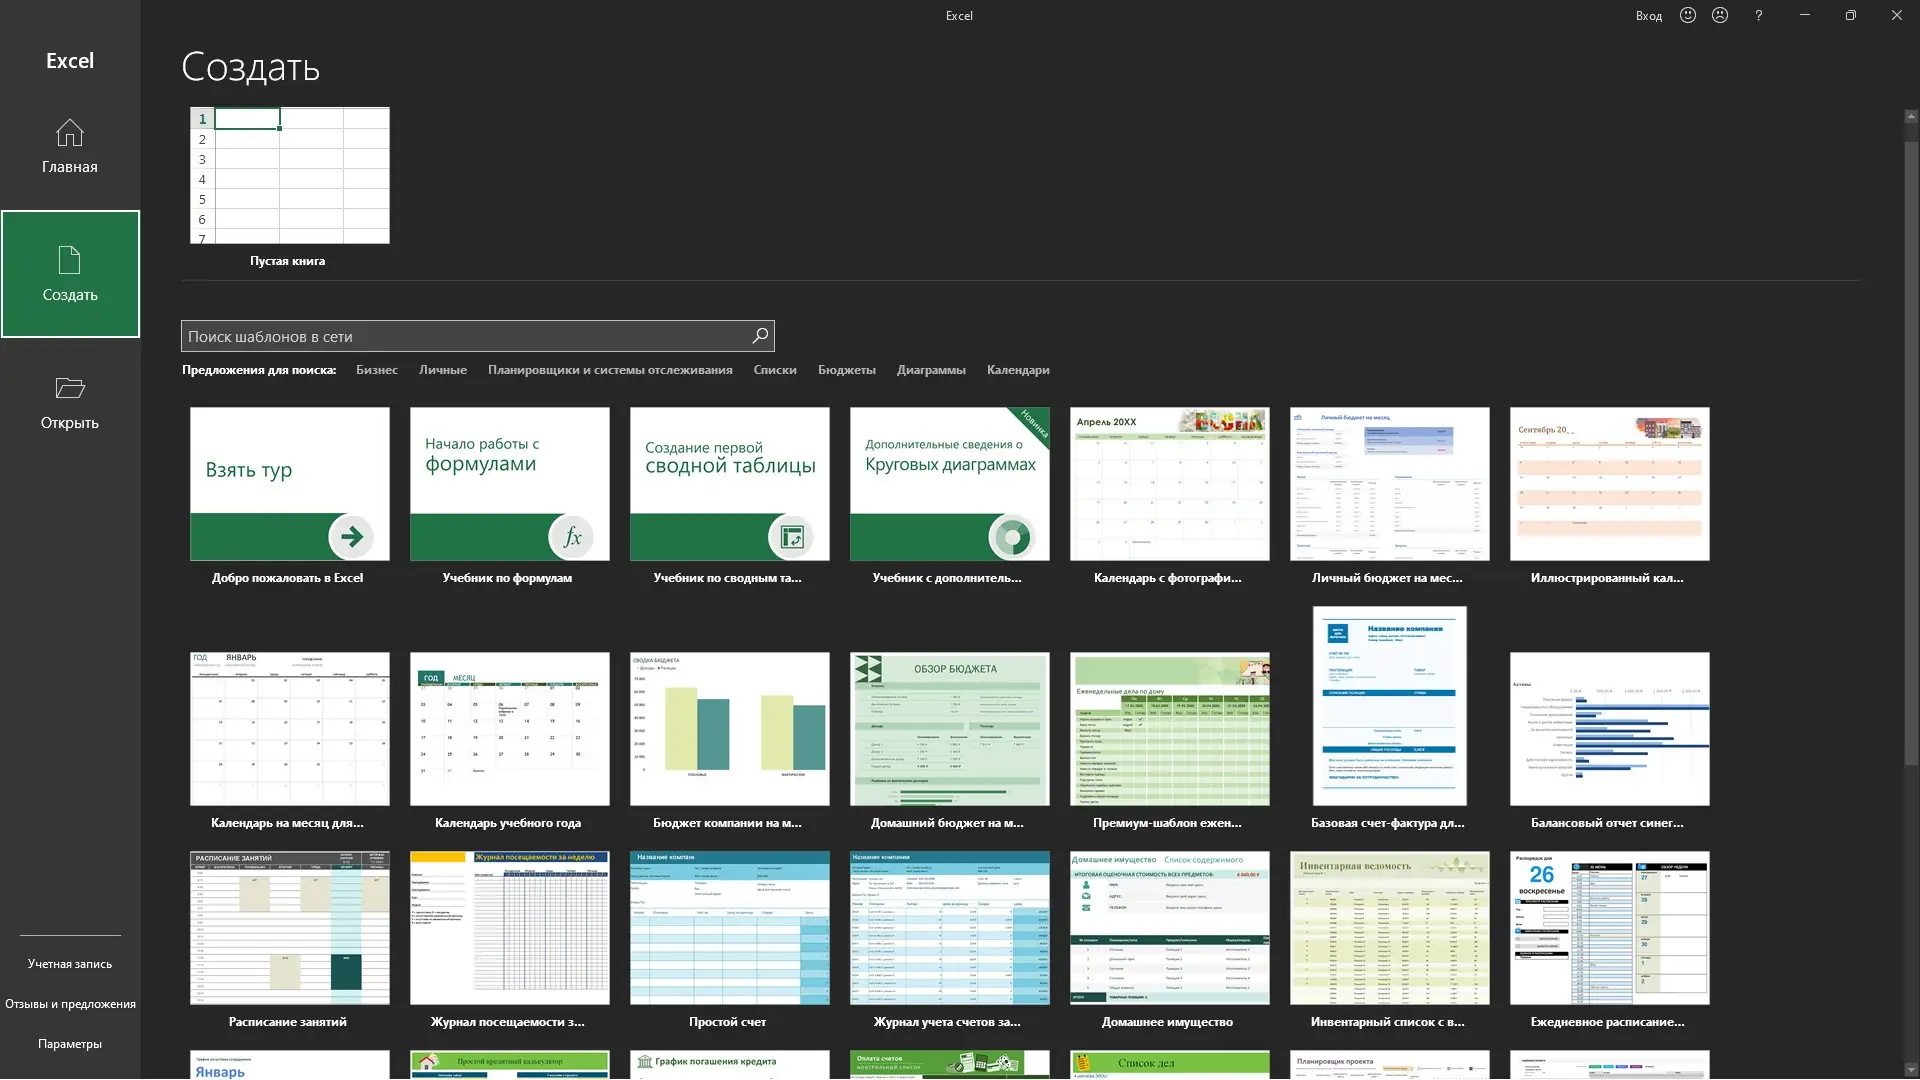Open Отзывы и предложения in the sidebar
The width and height of the screenshot is (1920, 1080).
70,1004
